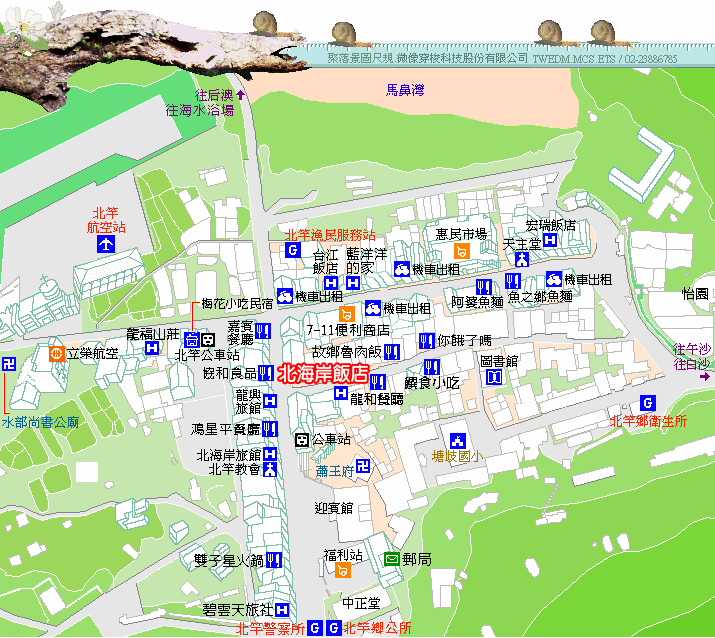This screenshot has width=715, height=638.
Task: Click restaurant icon beside 鴻星平價屋
Action: click(270, 429)
